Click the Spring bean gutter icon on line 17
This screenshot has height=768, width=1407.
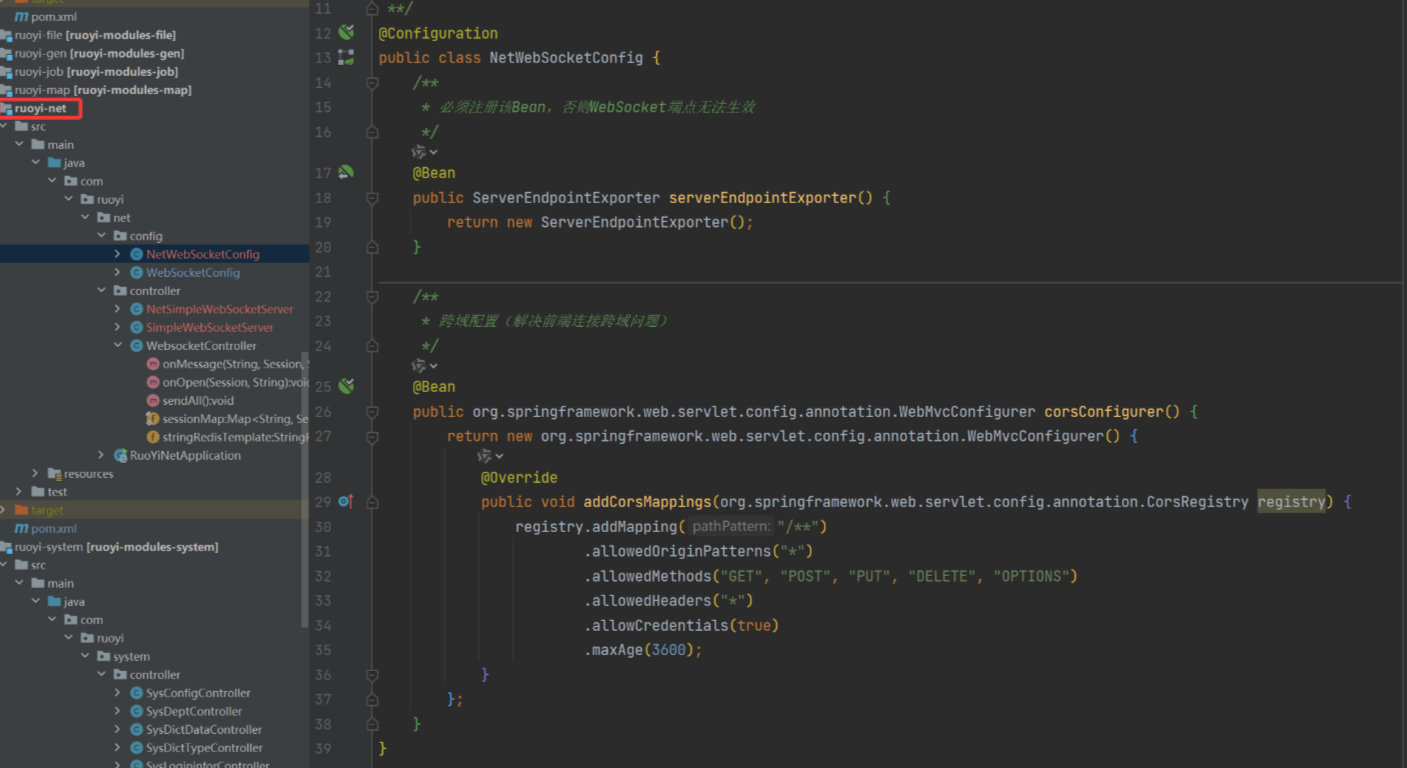coord(346,173)
